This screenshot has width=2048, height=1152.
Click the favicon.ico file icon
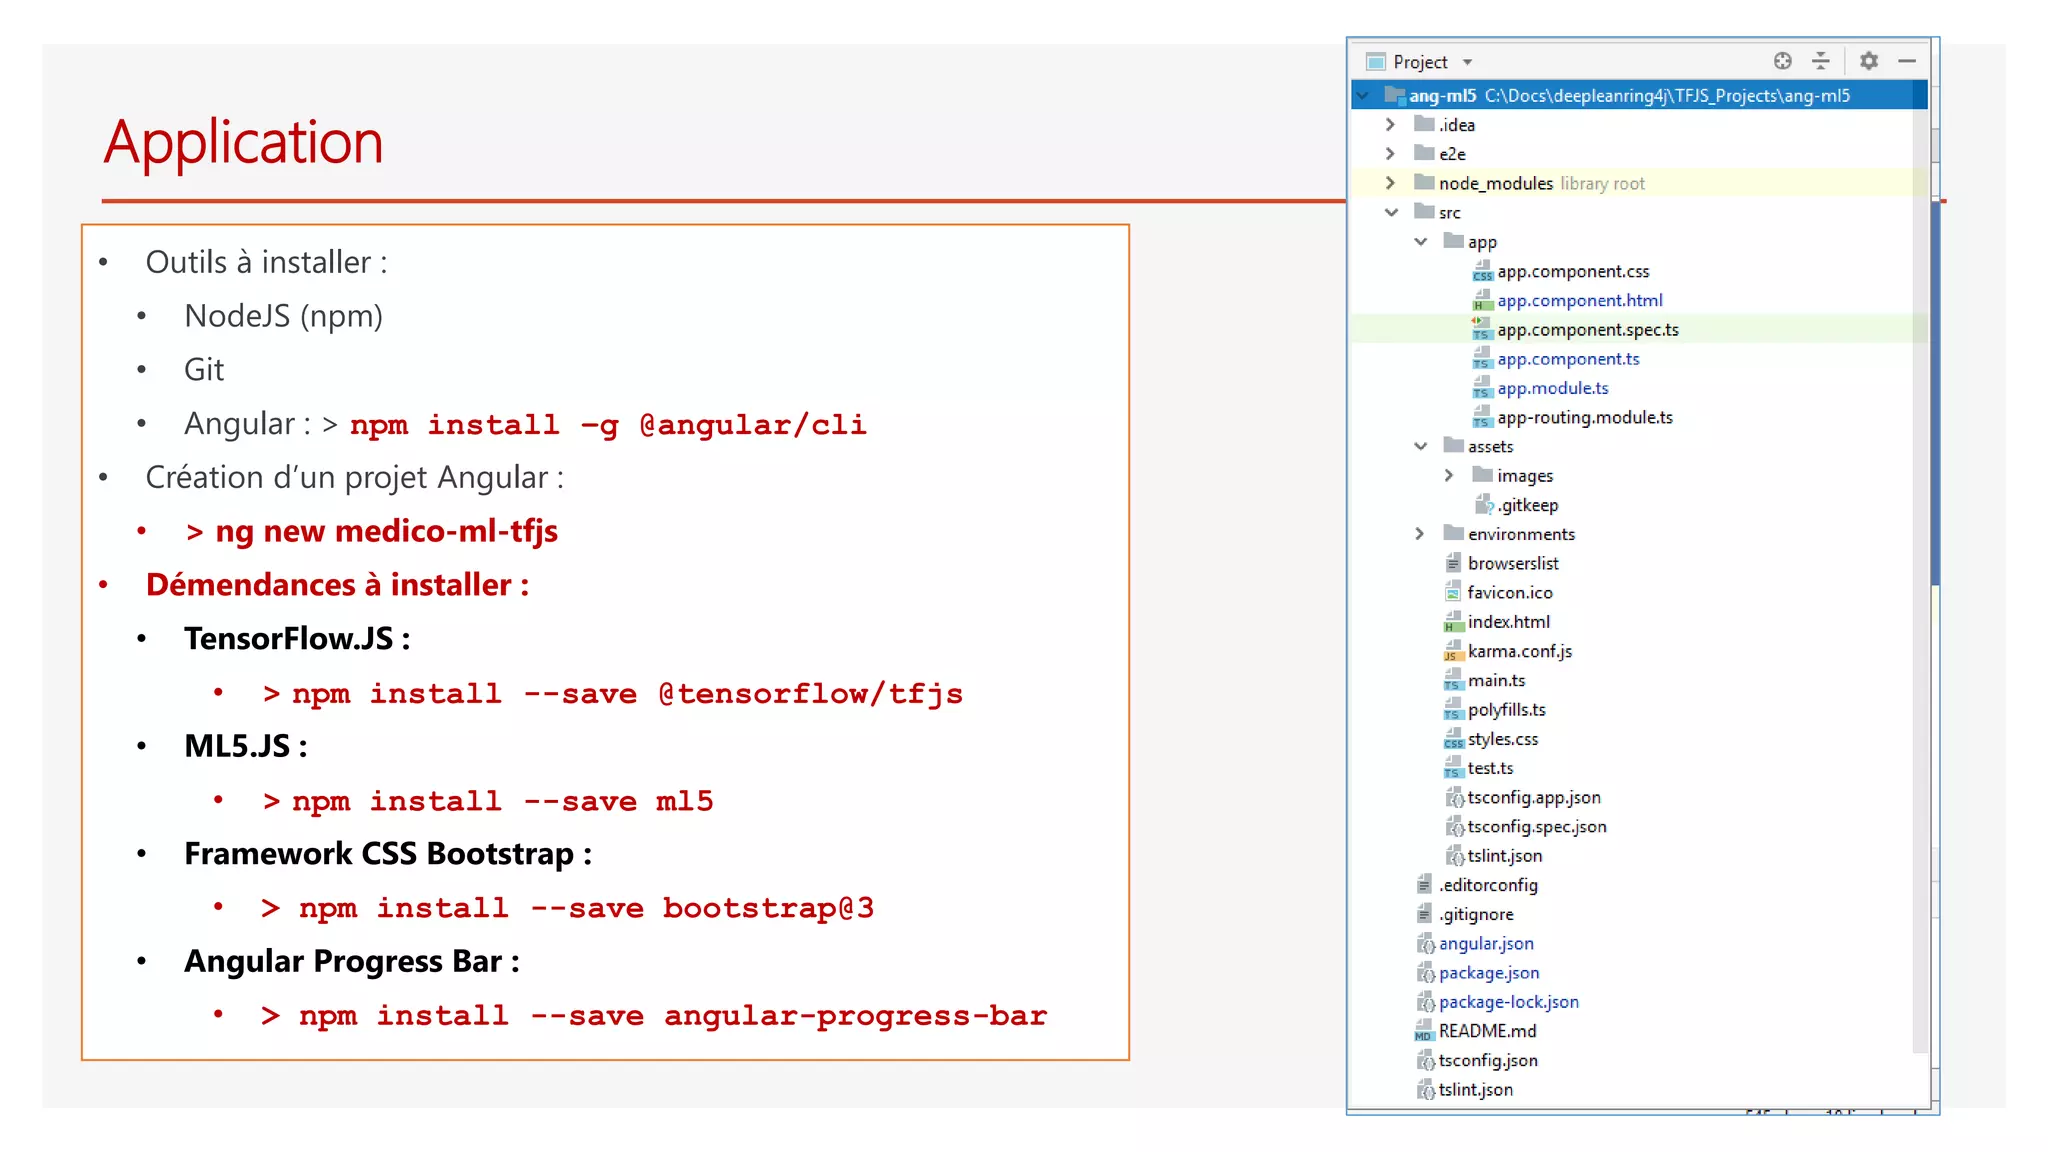pyautogui.click(x=1453, y=593)
